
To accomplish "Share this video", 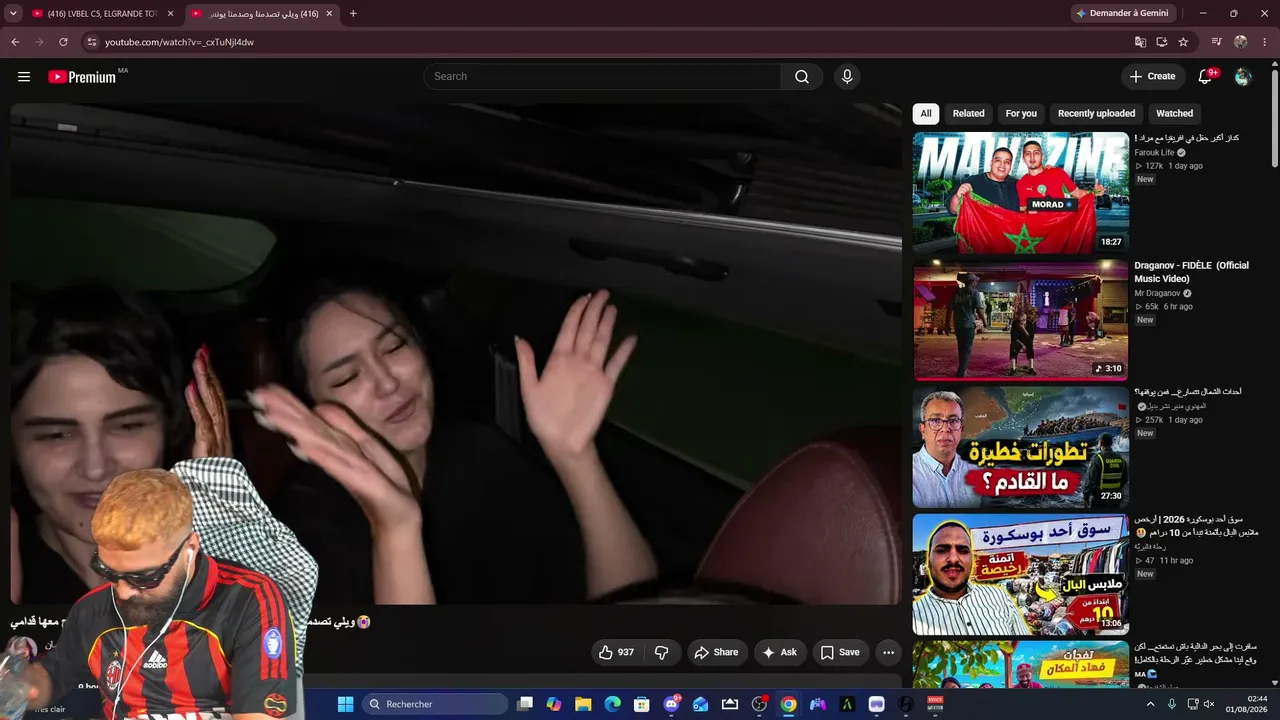I will tap(716, 652).
